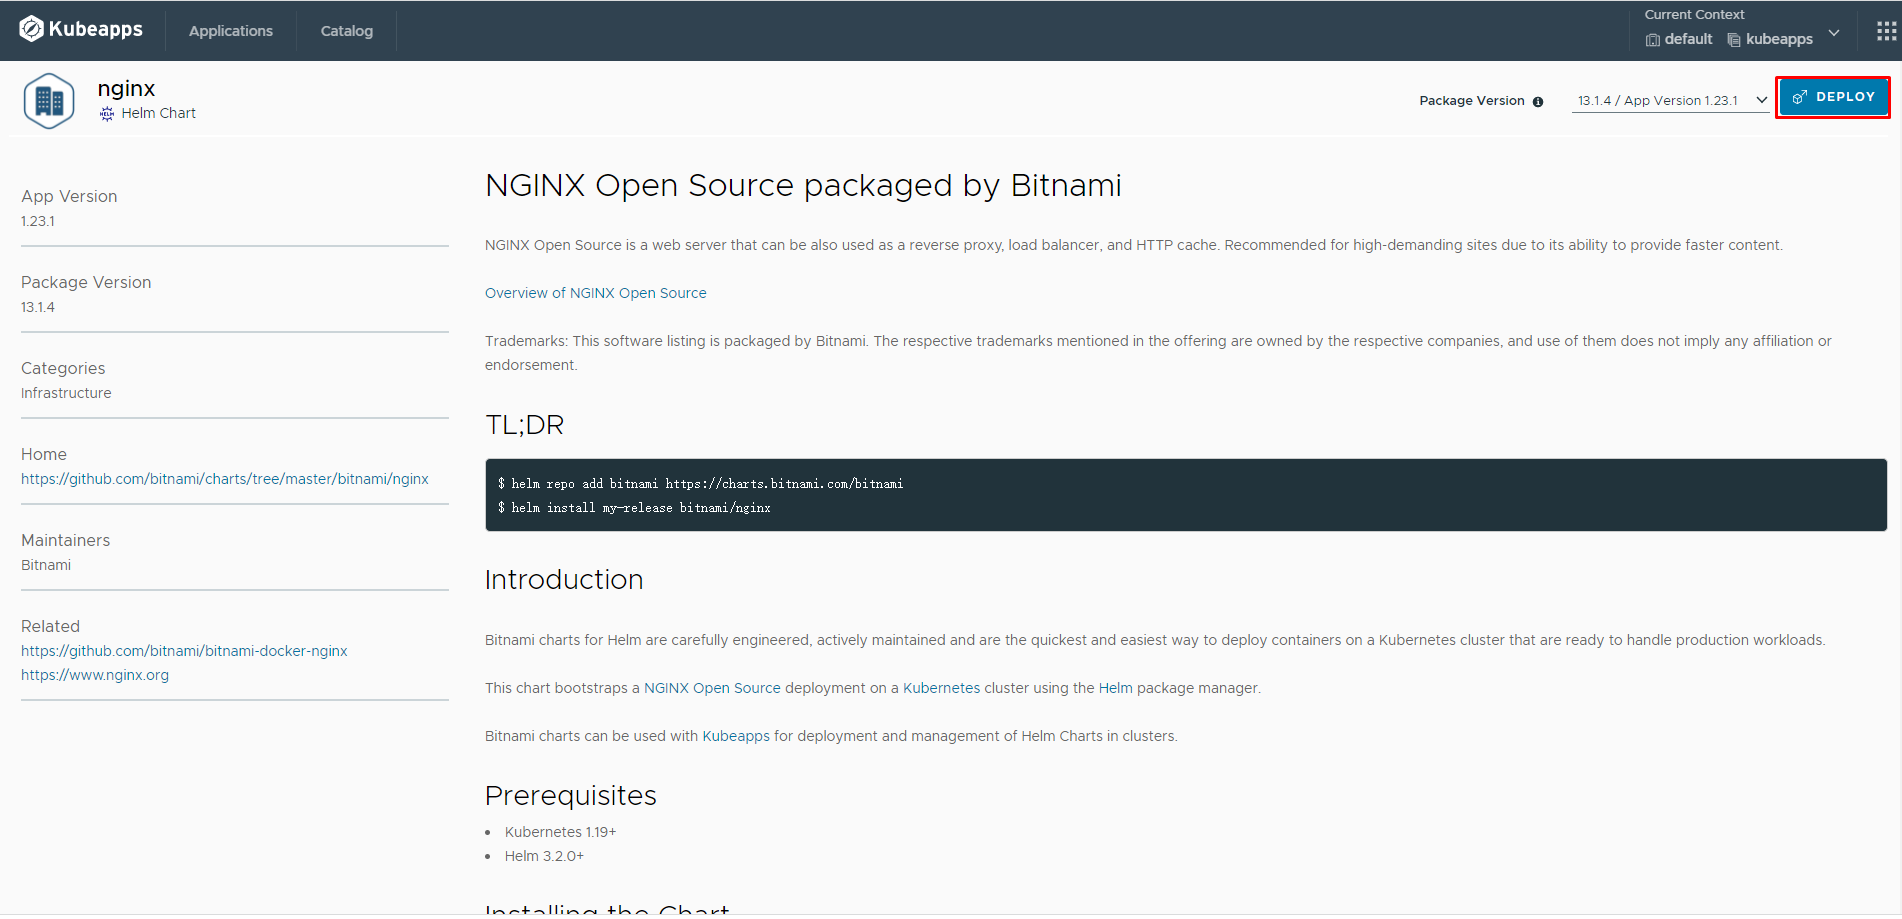This screenshot has height=919, width=1902.
Task: Open the Catalog tab
Action: point(347,31)
